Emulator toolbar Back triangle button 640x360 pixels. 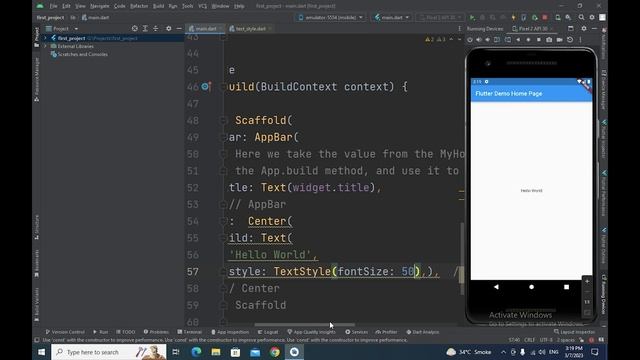point(518,40)
